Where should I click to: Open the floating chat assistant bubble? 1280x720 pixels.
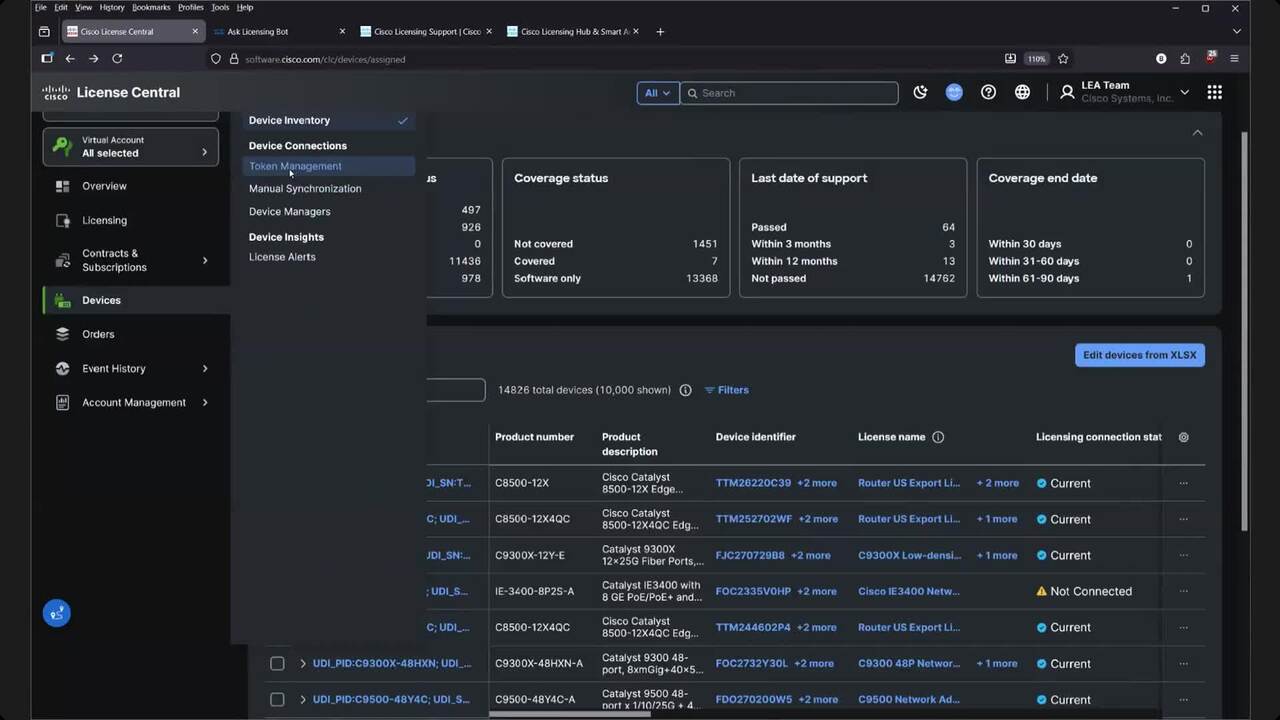coord(57,613)
